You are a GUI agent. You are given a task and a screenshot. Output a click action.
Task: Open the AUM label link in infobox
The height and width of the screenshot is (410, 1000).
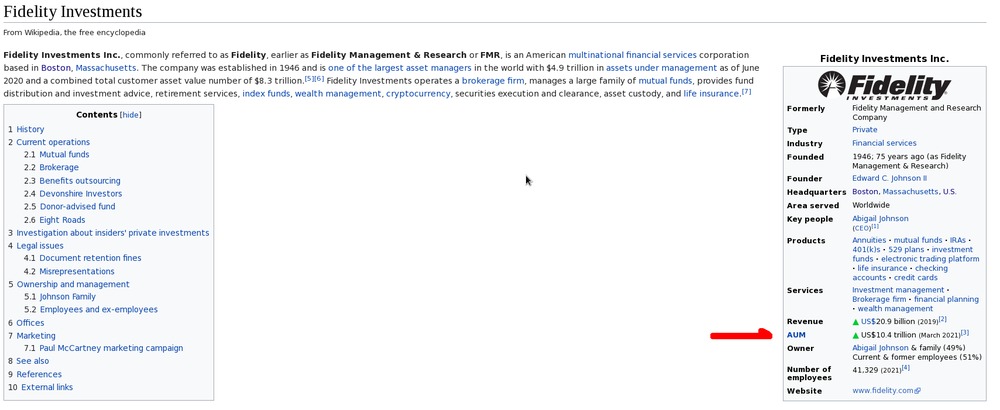[x=796, y=335]
